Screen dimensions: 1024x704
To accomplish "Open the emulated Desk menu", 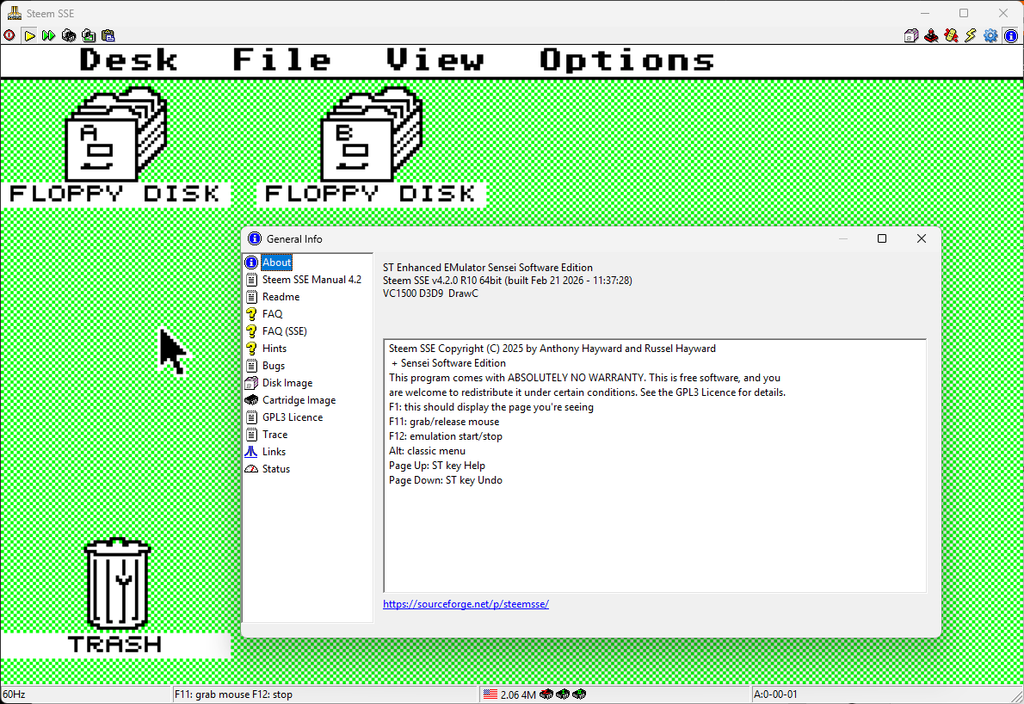I will 128,60.
